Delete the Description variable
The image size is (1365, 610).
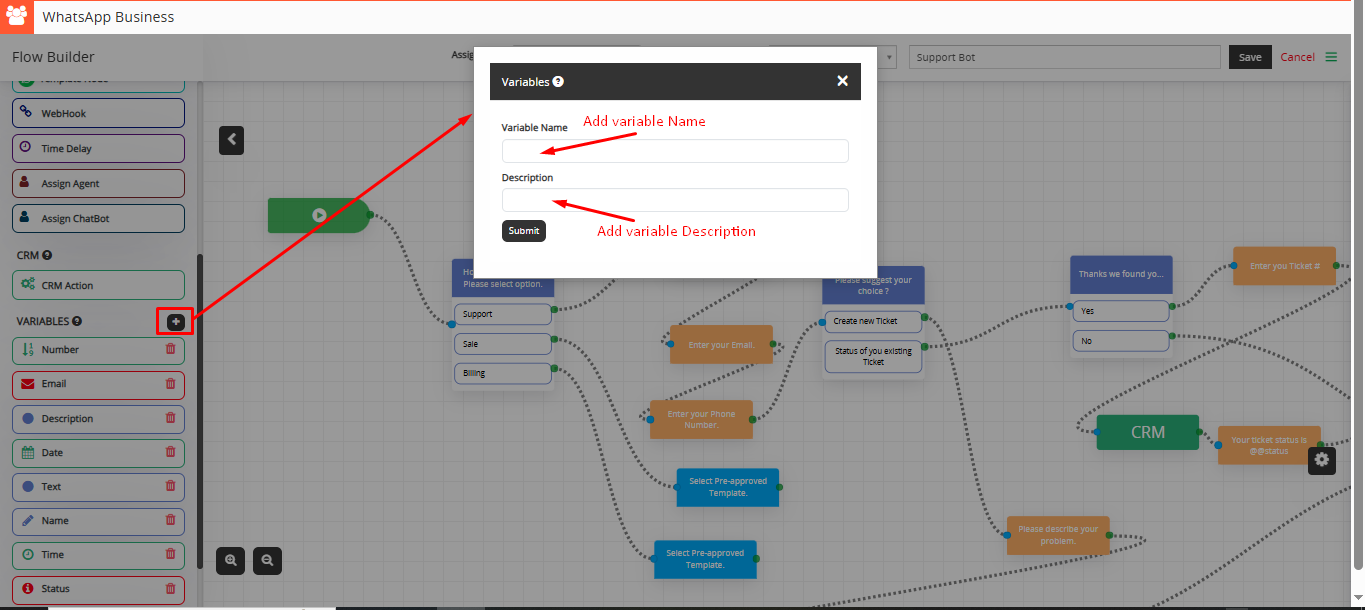tap(170, 418)
